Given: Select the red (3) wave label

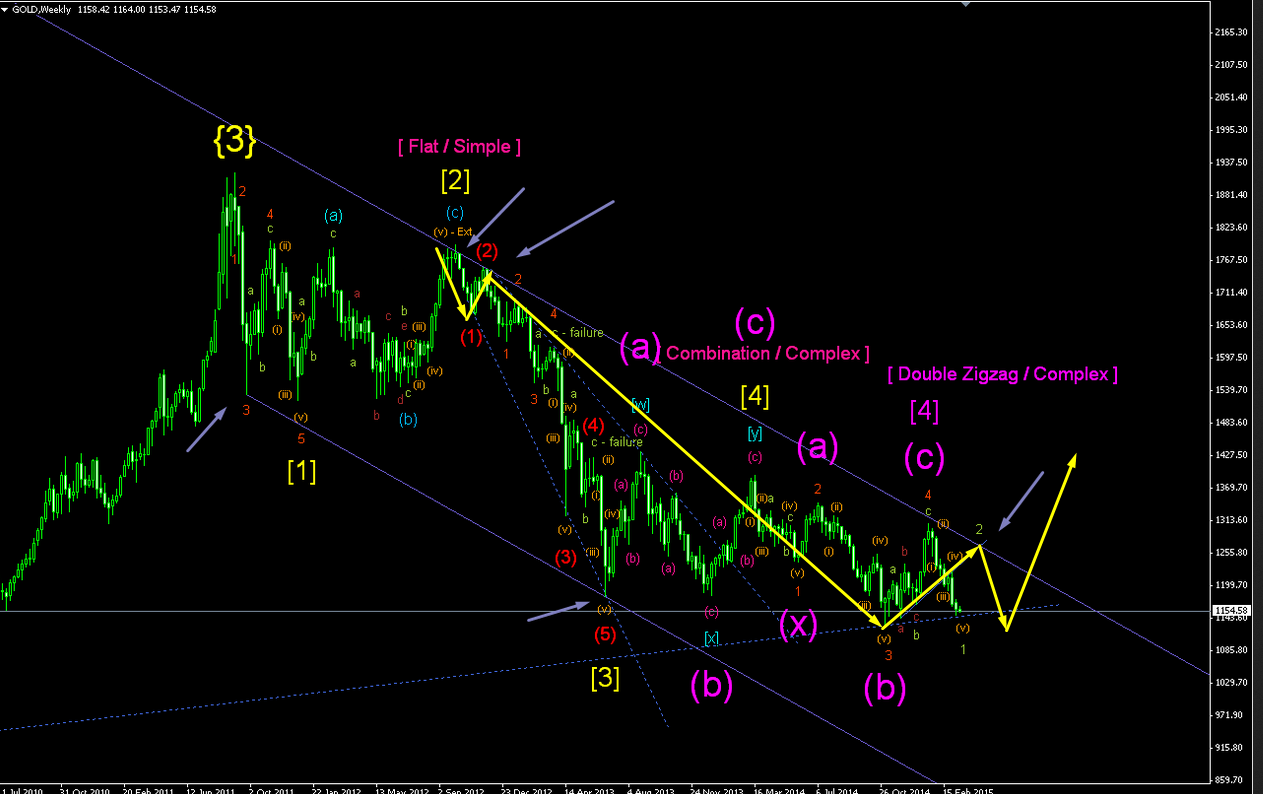Looking at the screenshot, I should point(566,558).
